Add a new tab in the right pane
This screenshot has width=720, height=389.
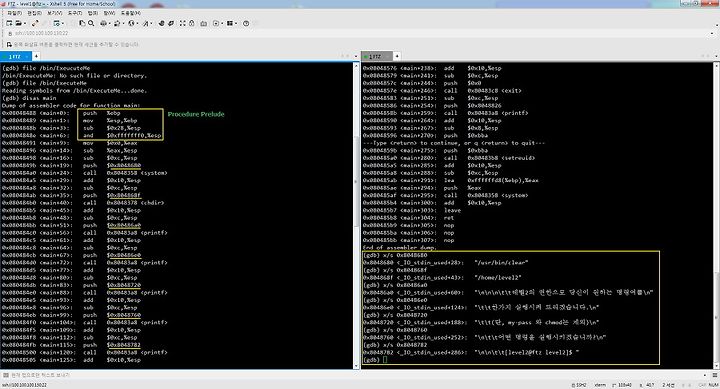(x=397, y=56)
